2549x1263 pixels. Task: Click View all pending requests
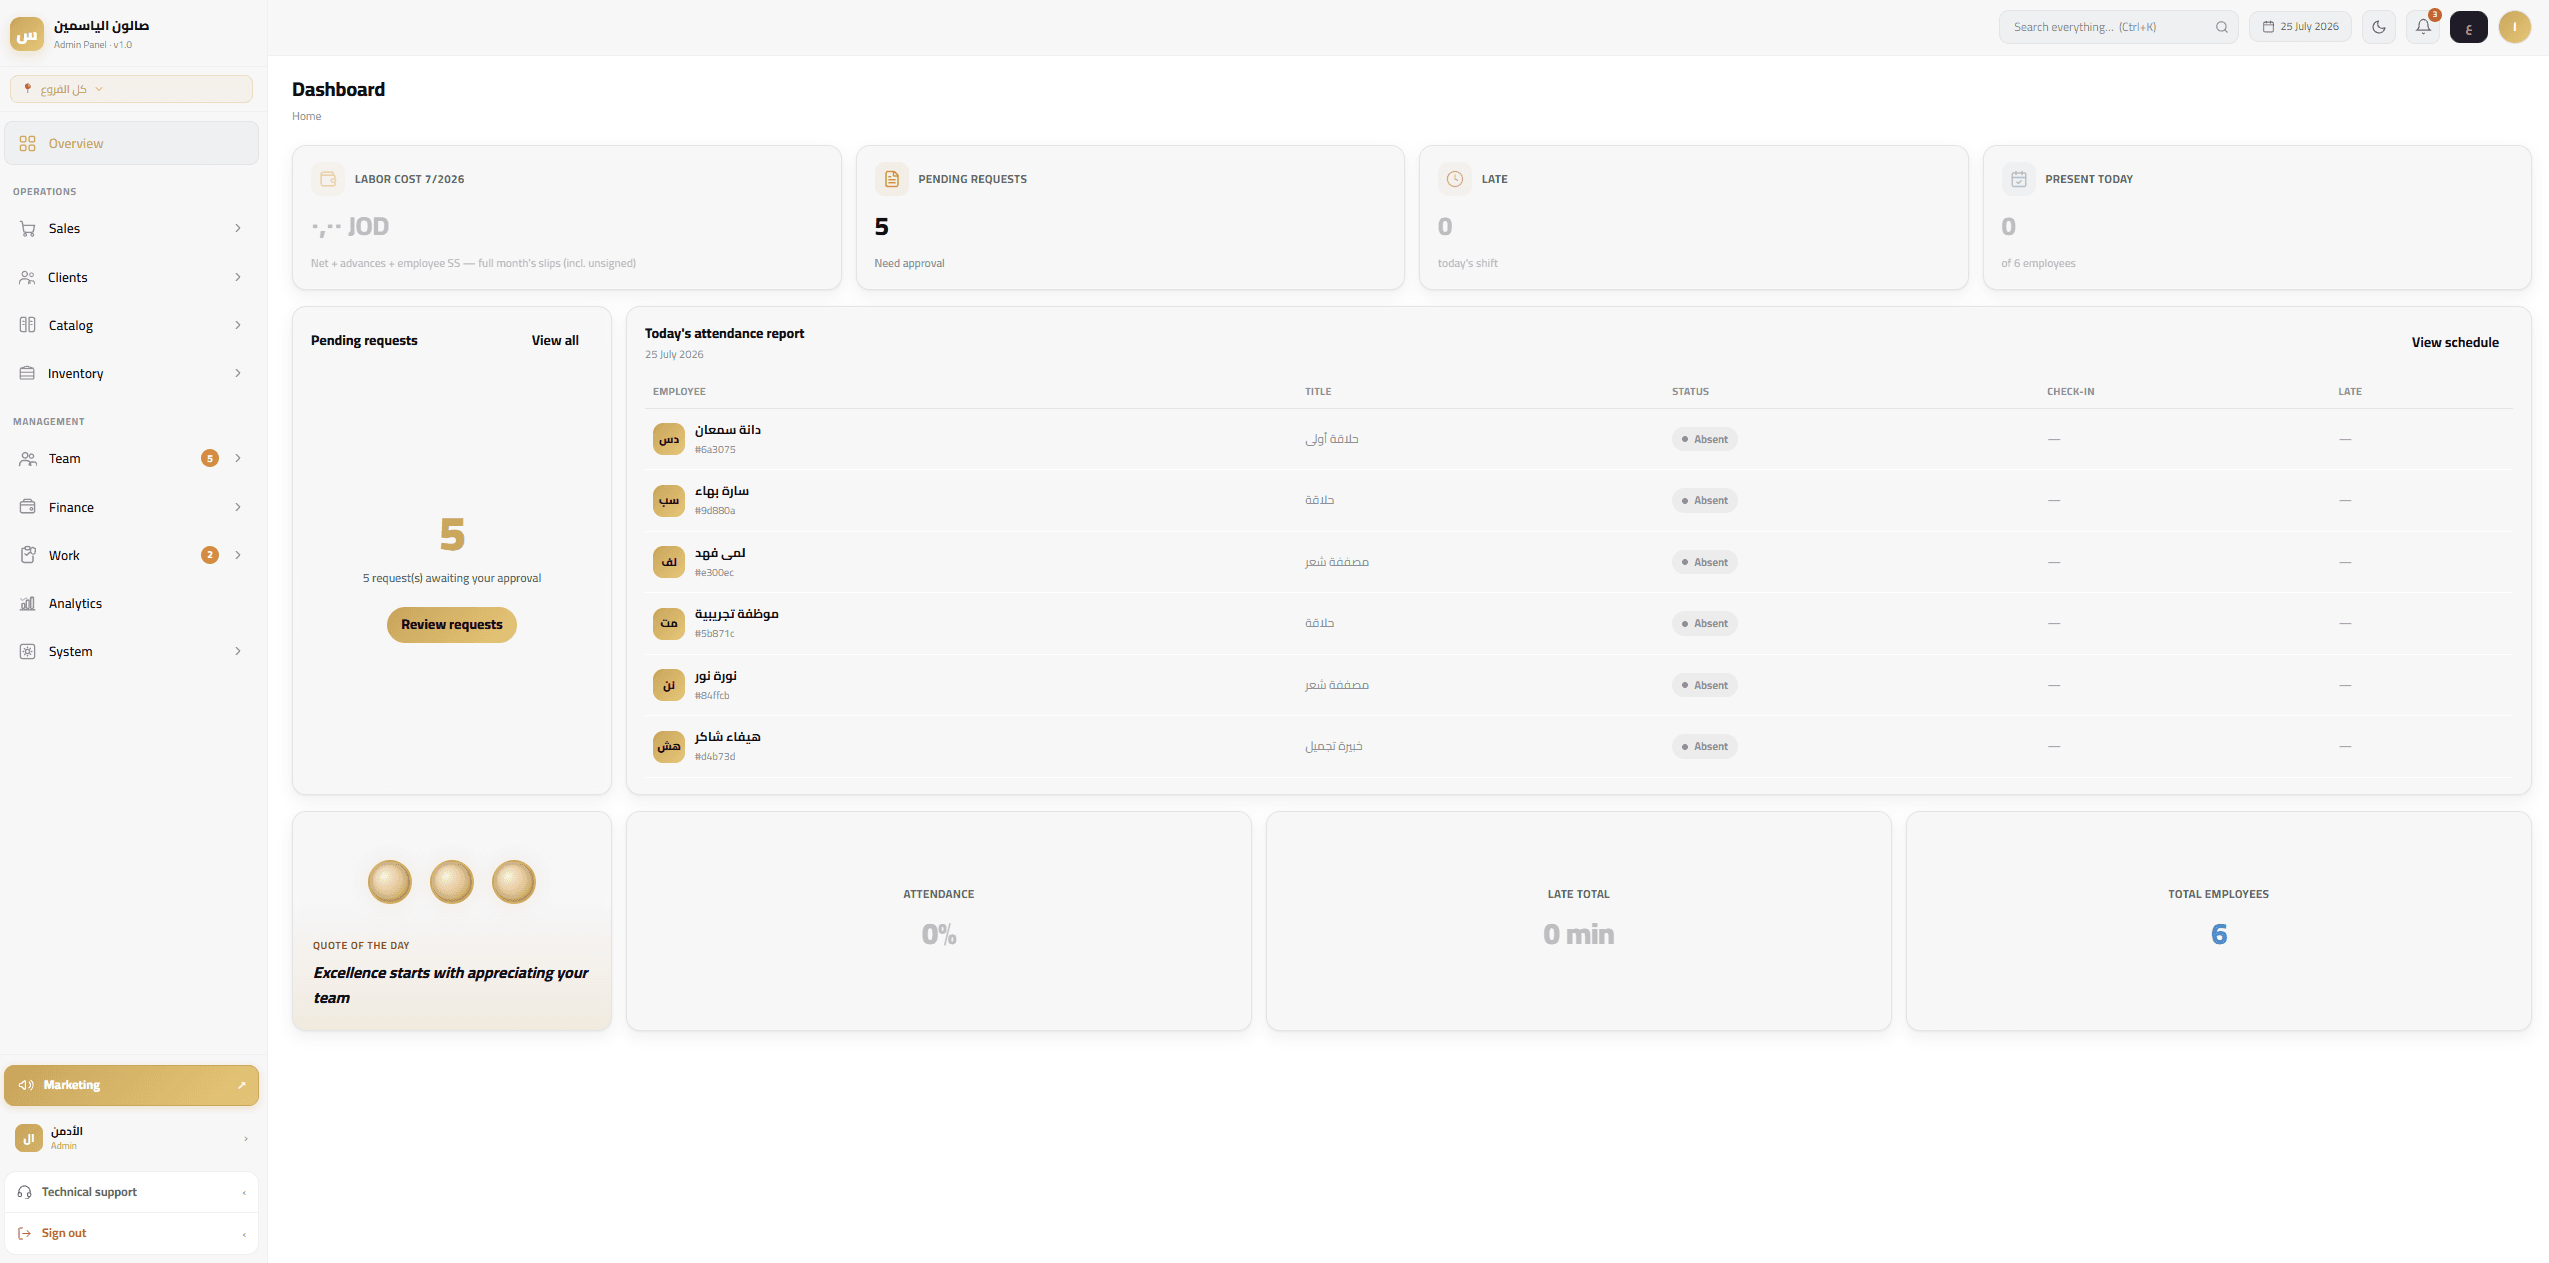tap(555, 340)
